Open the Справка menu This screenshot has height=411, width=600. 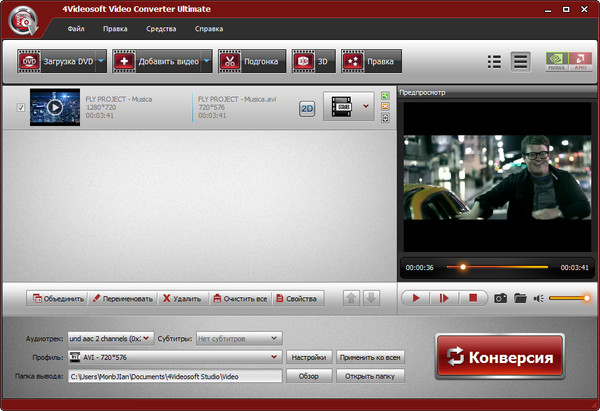(x=209, y=29)
